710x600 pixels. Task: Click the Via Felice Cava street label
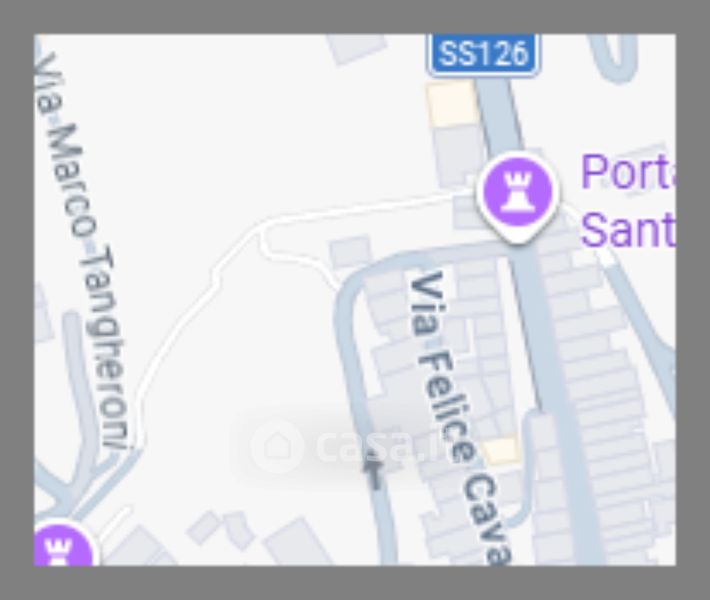tap(461, 418)
